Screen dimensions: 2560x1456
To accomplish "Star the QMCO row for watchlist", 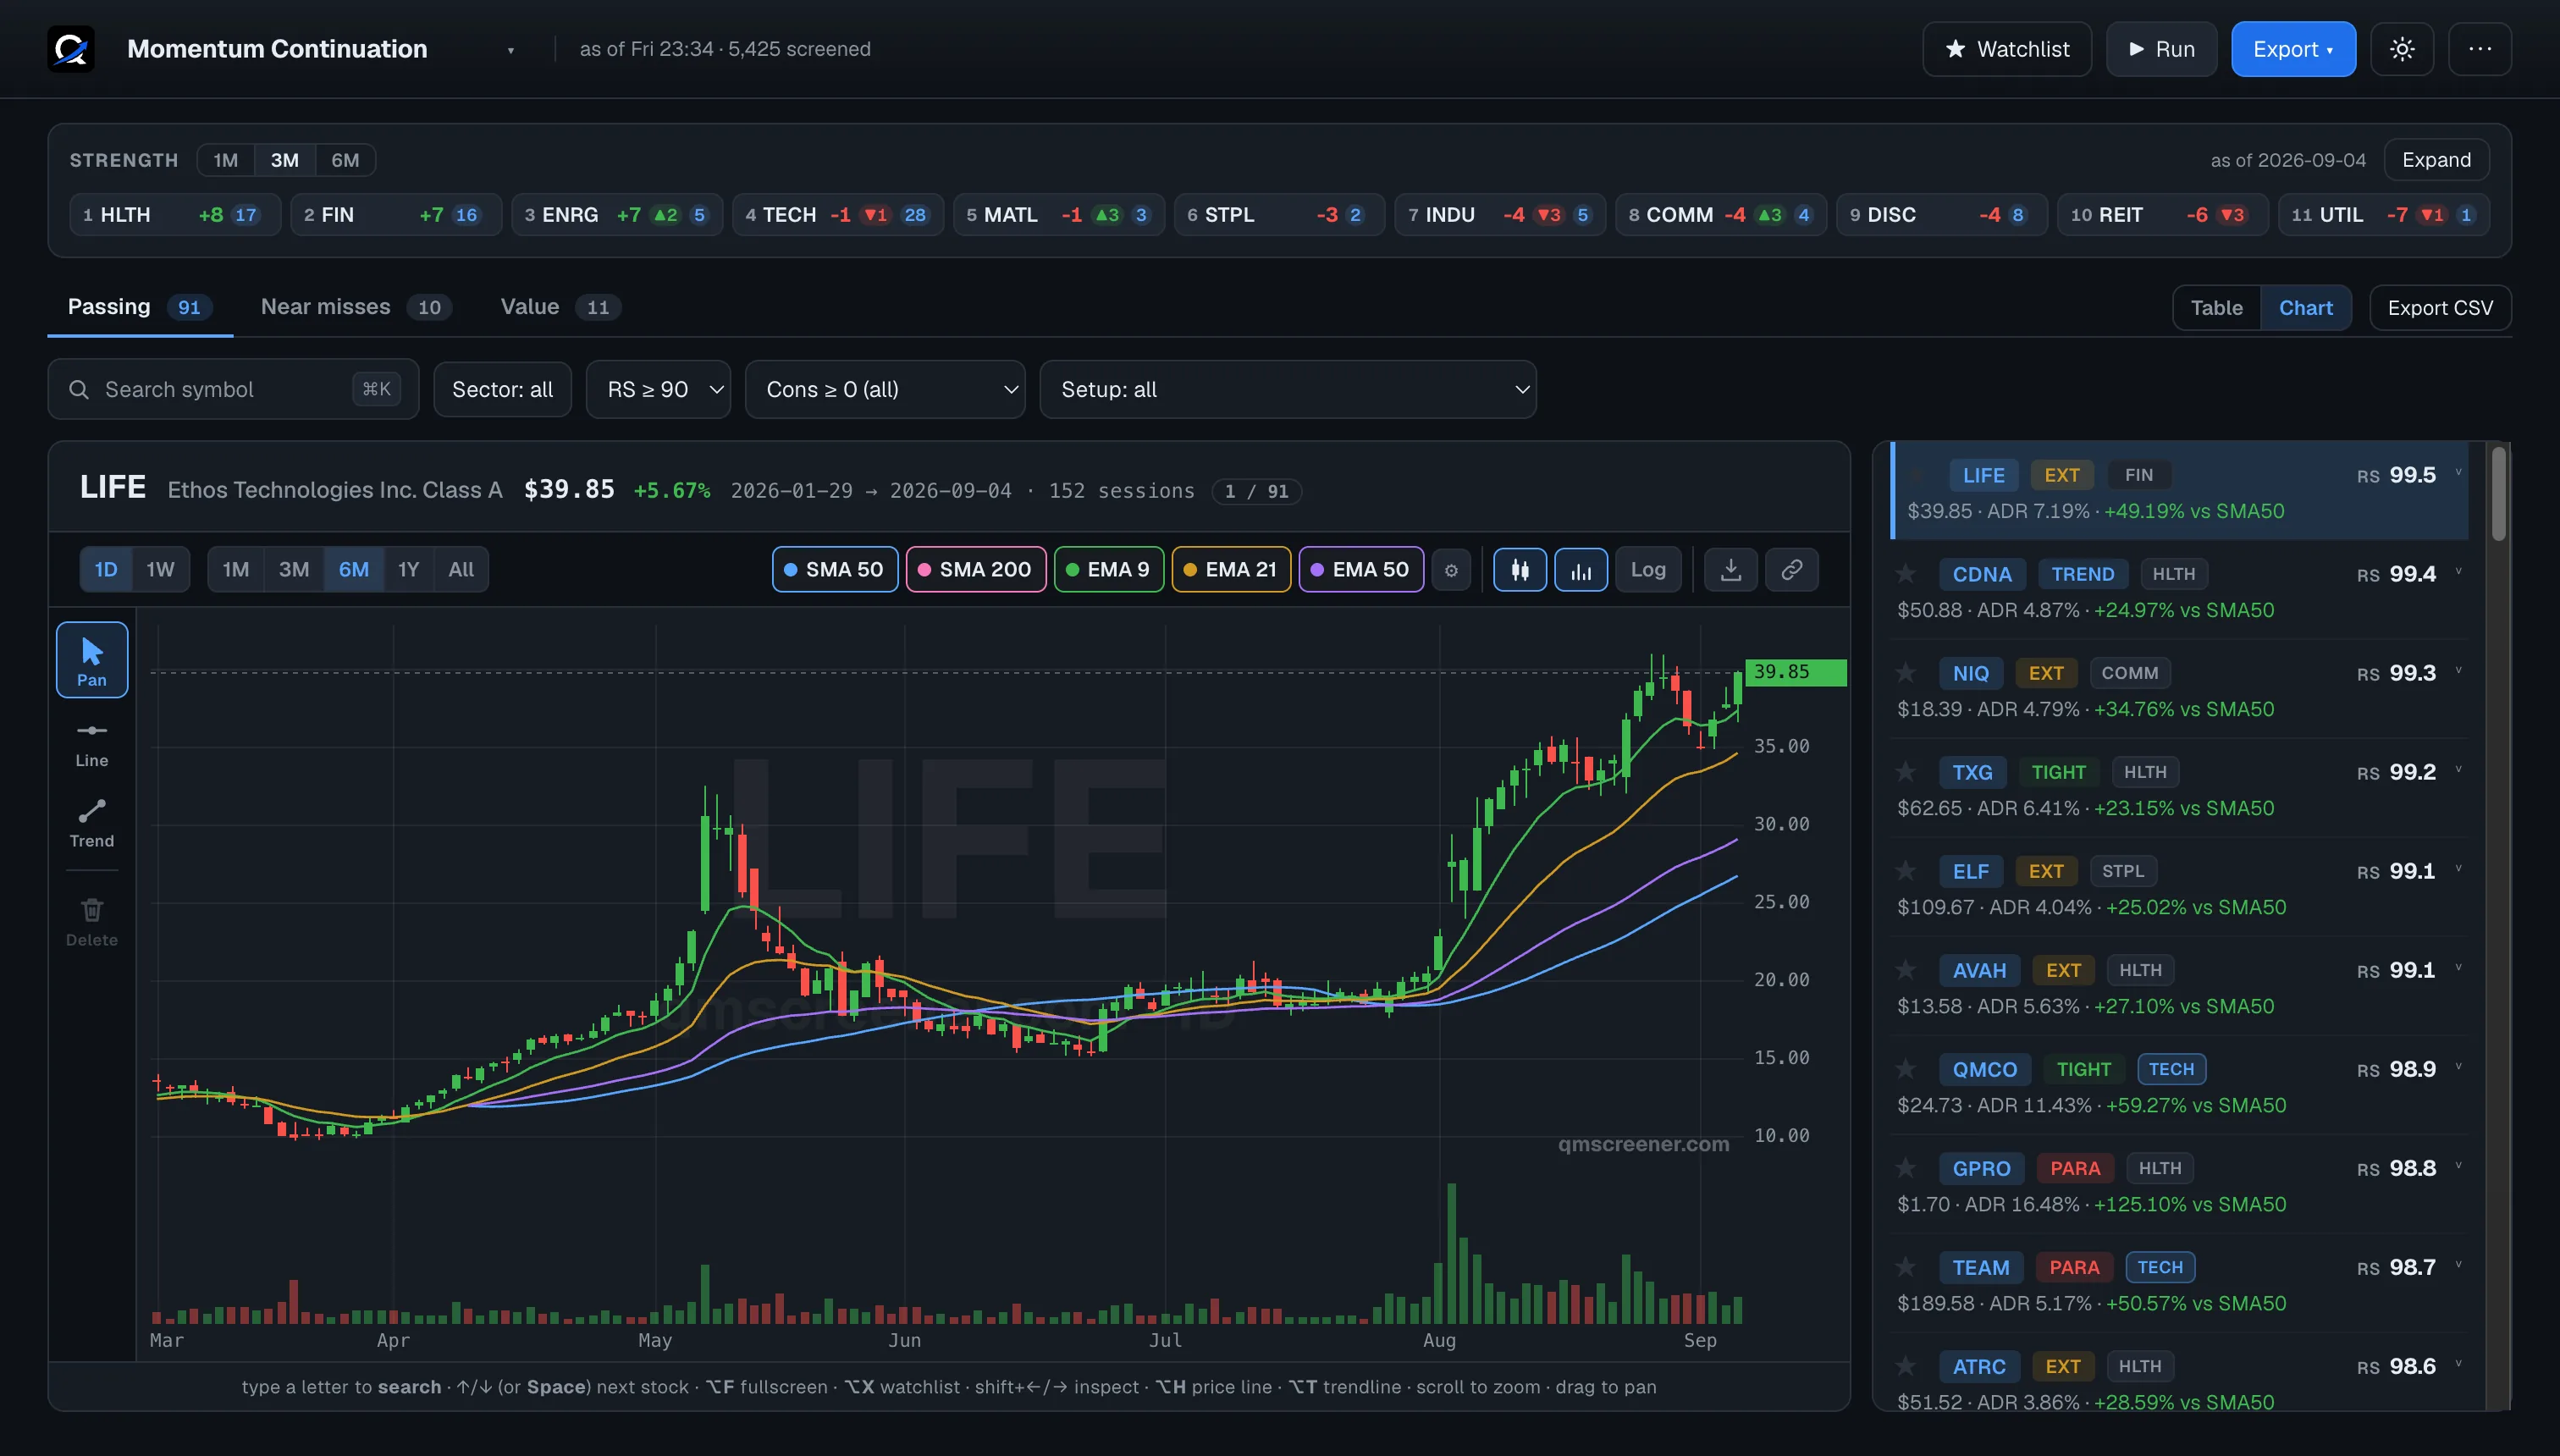I will tap(1906, 1068).
